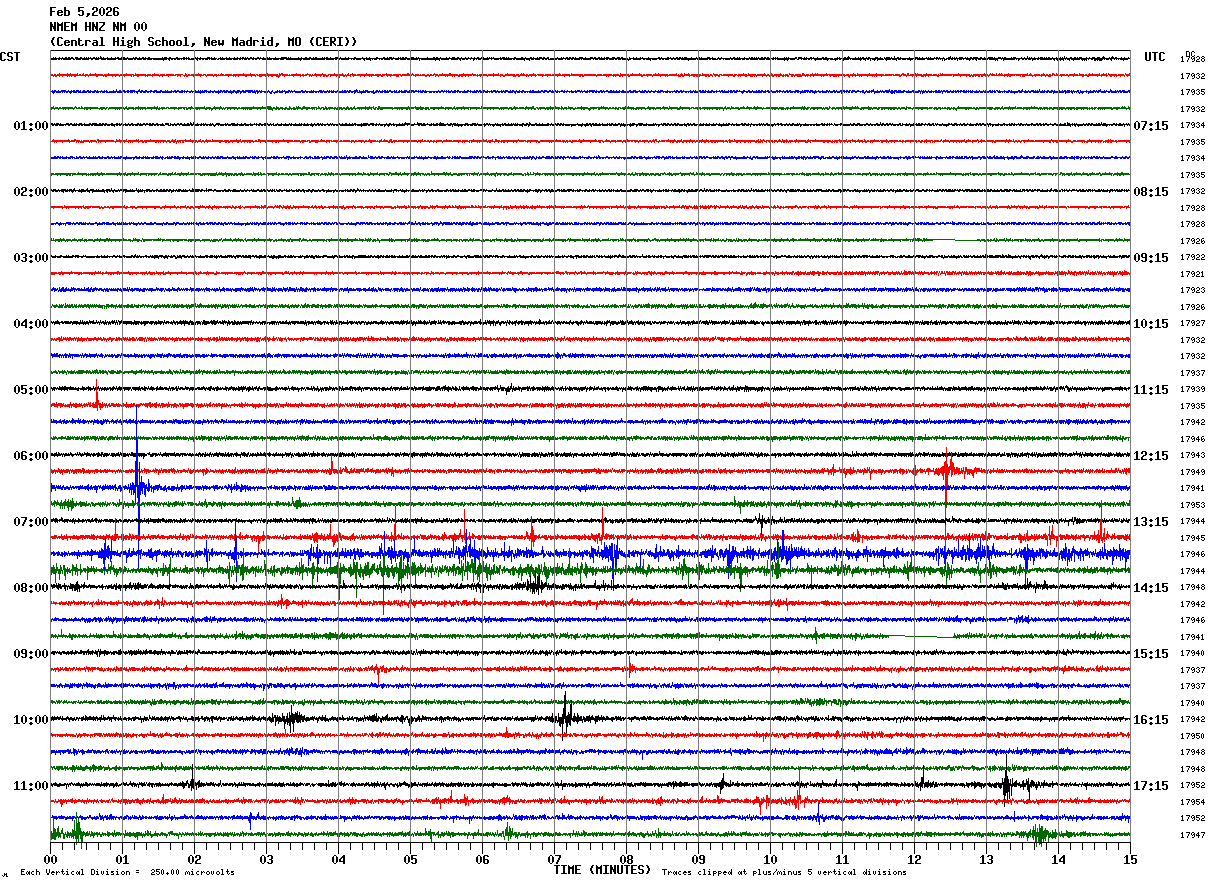
Task: Select the 05:00 CST row label
Action: [x=31, y=390]
